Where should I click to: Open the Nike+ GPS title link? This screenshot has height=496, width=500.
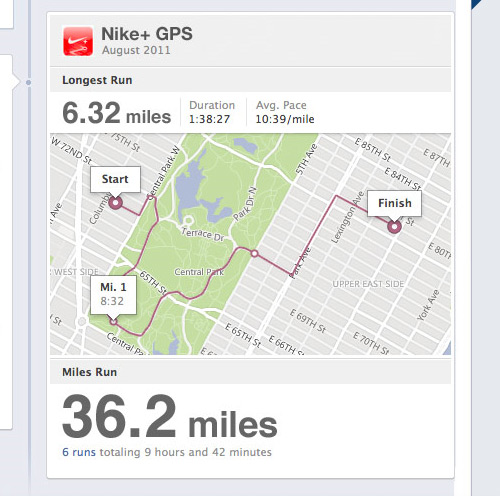click(x=147, y=34)
